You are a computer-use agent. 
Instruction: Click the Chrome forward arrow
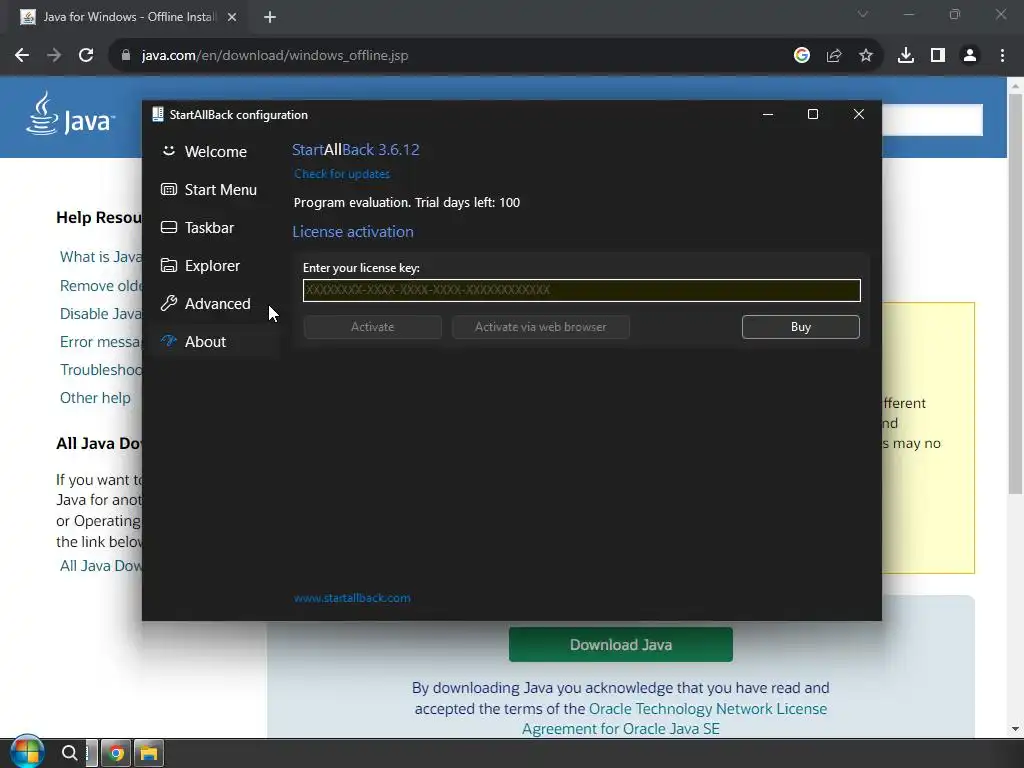pyautogui.click(x=54, y=56)
